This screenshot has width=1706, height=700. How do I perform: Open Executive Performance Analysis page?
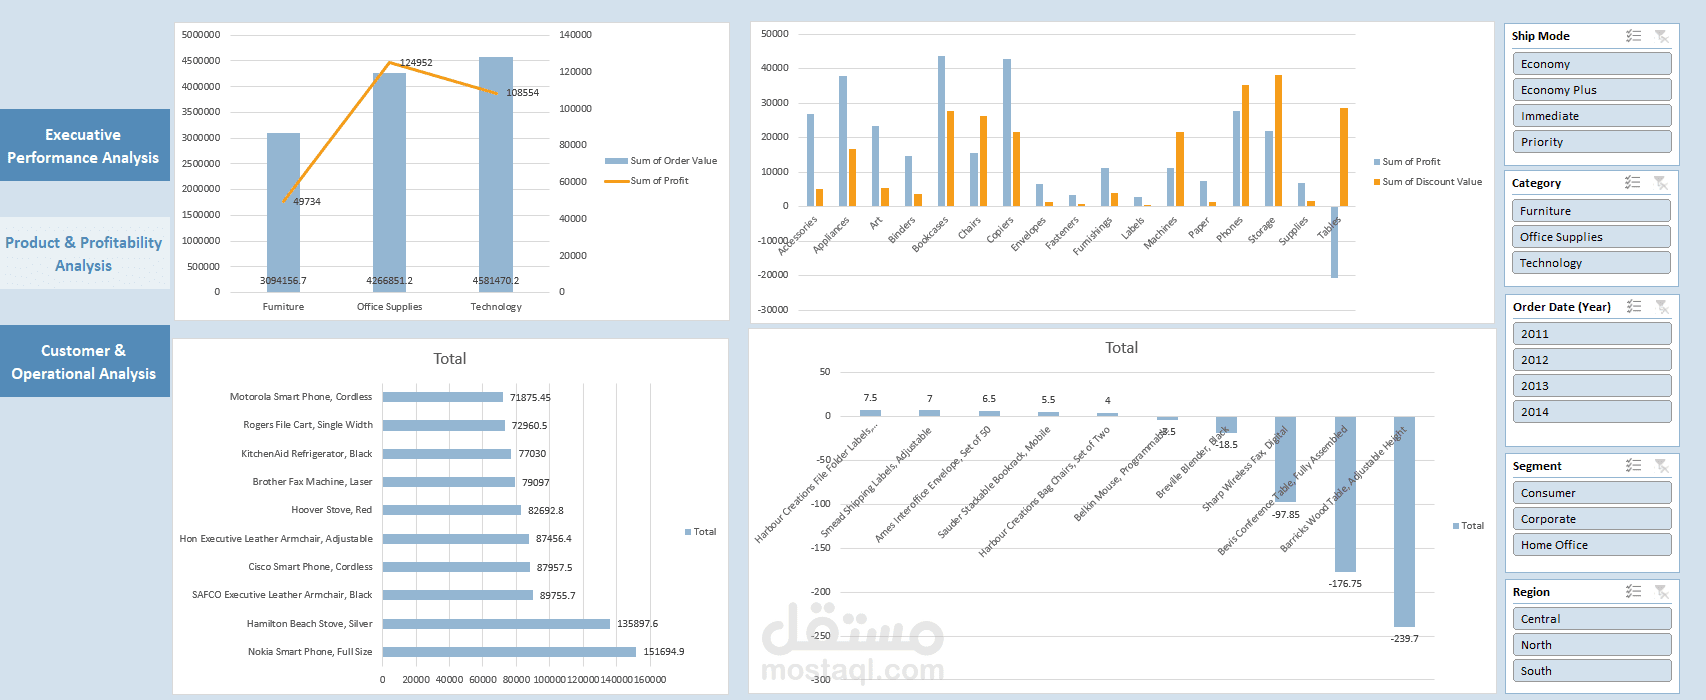[x=84, y=145]
